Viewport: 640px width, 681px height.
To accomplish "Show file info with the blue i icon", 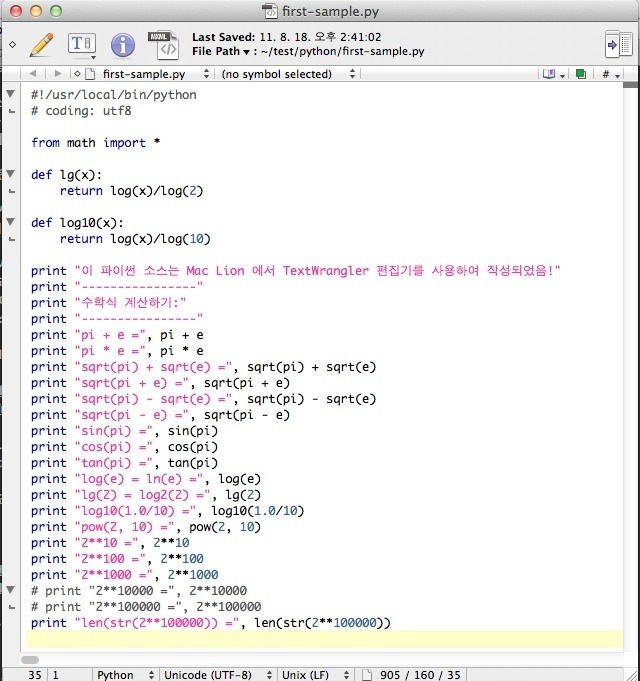I will pyautogui.click(x=123, y=45).
